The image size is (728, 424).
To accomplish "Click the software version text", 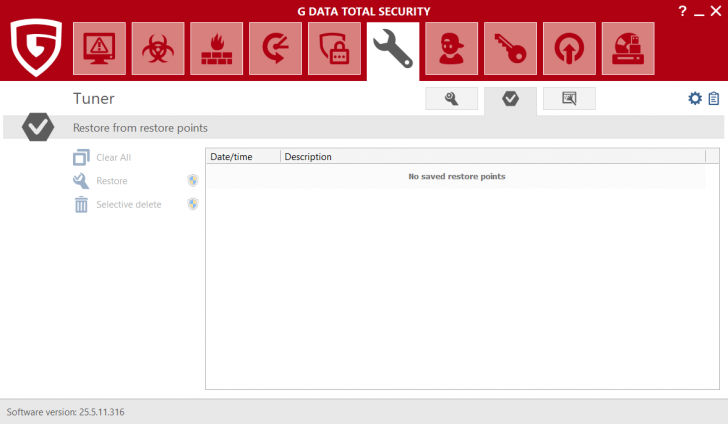I will coord(65,412).
